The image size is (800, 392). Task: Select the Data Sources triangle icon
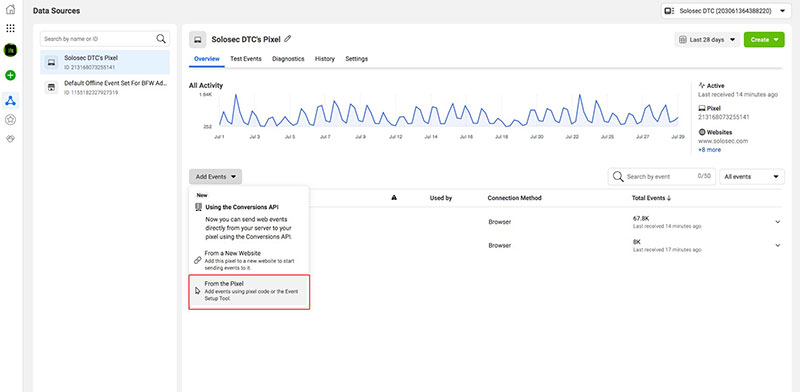coord(10,101)
